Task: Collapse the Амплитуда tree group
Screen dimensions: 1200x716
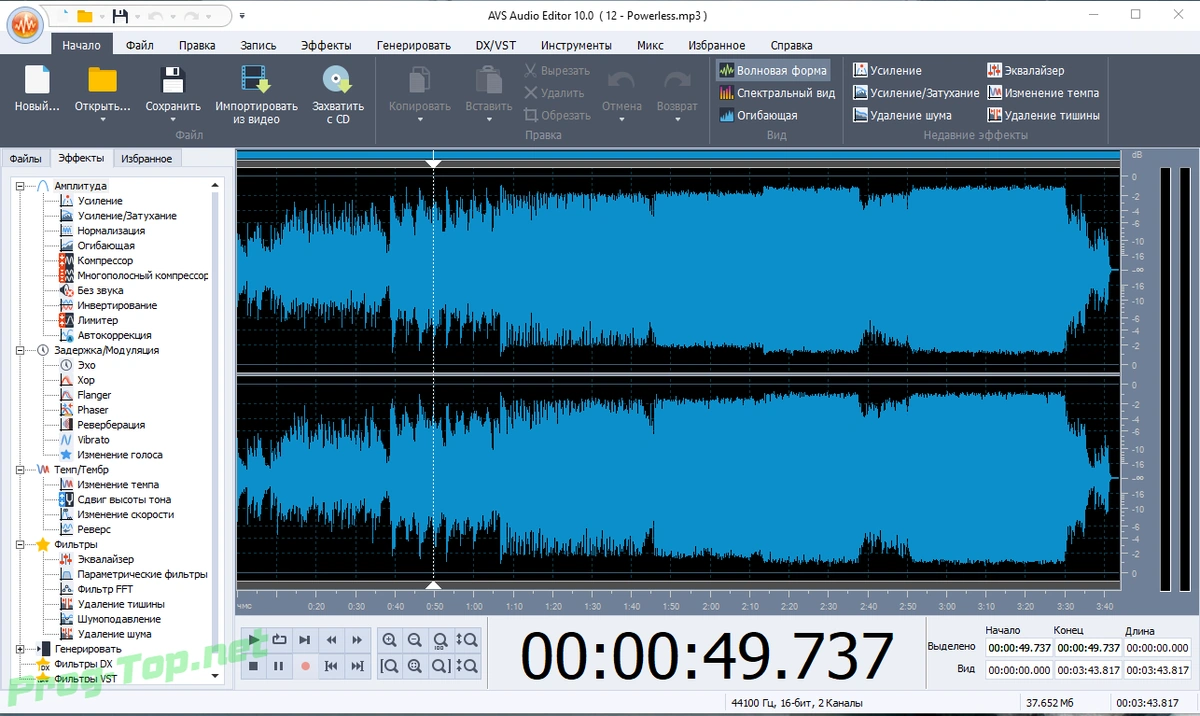Action: (20, 186)
